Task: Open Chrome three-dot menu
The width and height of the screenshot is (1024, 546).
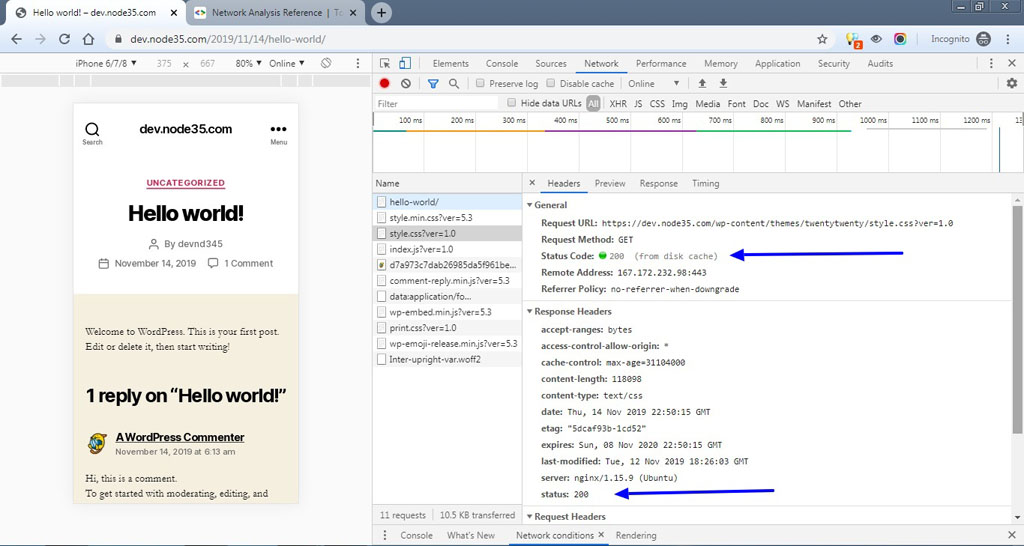Action: pyautogui.click(x=1008, y=39)
